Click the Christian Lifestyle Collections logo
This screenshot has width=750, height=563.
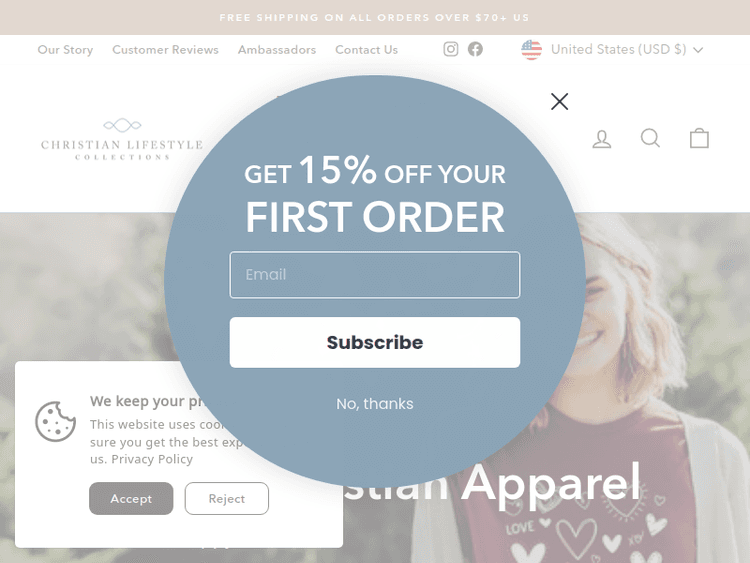pos(122,139)
